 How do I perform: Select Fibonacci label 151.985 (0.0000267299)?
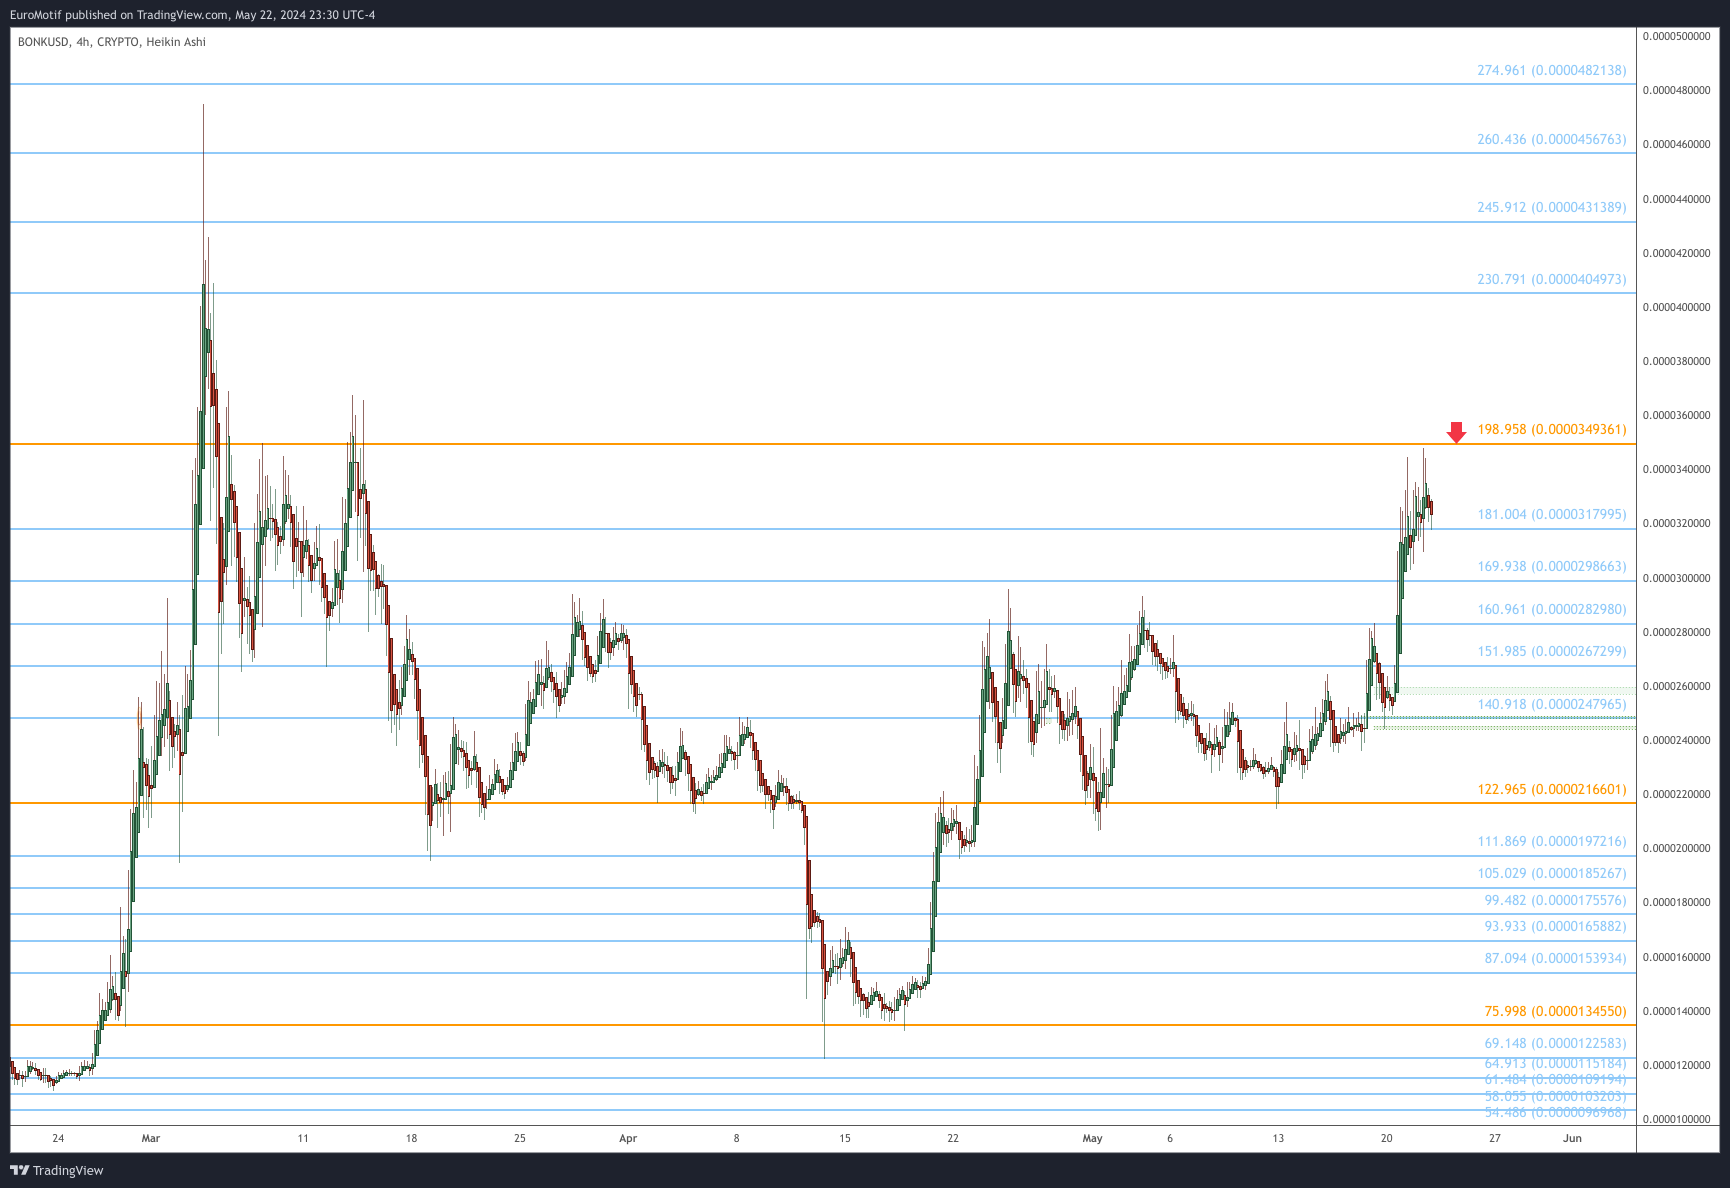pos(1552,651)
